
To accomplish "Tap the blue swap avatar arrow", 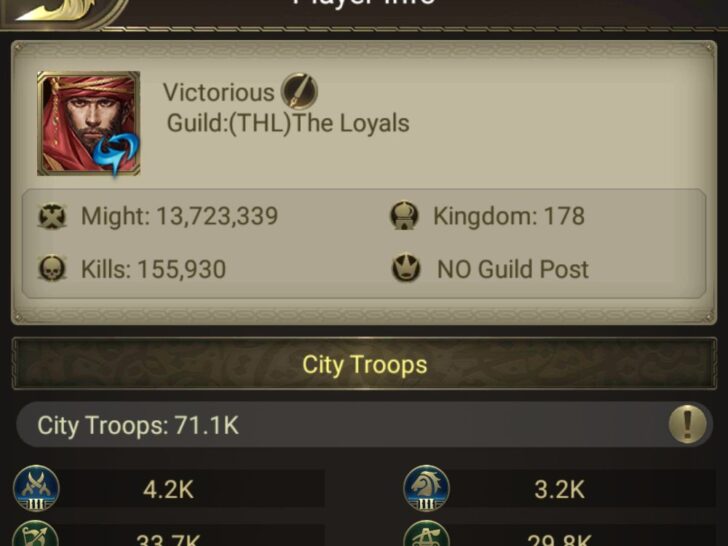I will click(116, 153).
